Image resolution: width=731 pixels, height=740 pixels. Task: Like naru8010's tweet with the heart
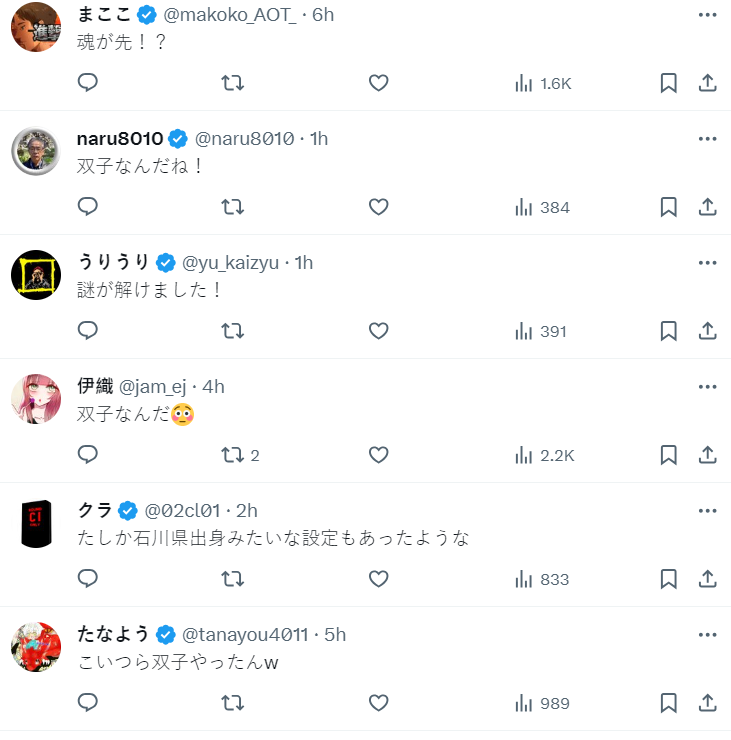378,207
